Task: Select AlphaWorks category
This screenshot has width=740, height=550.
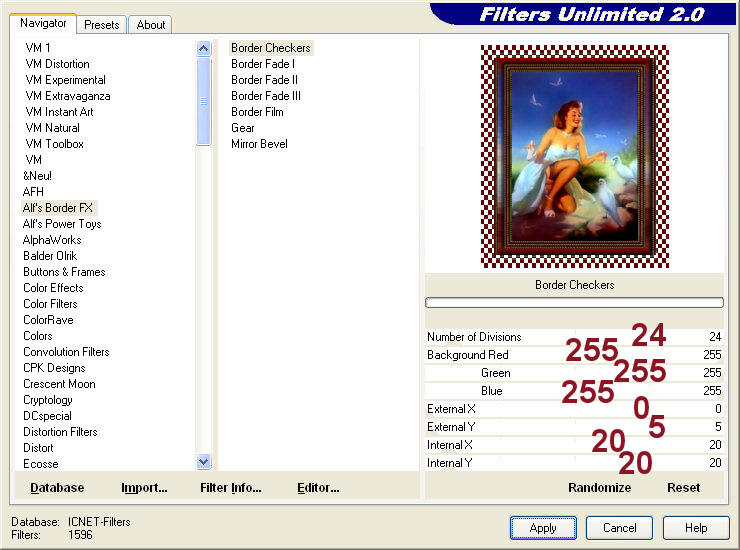Action: (52, 240)
